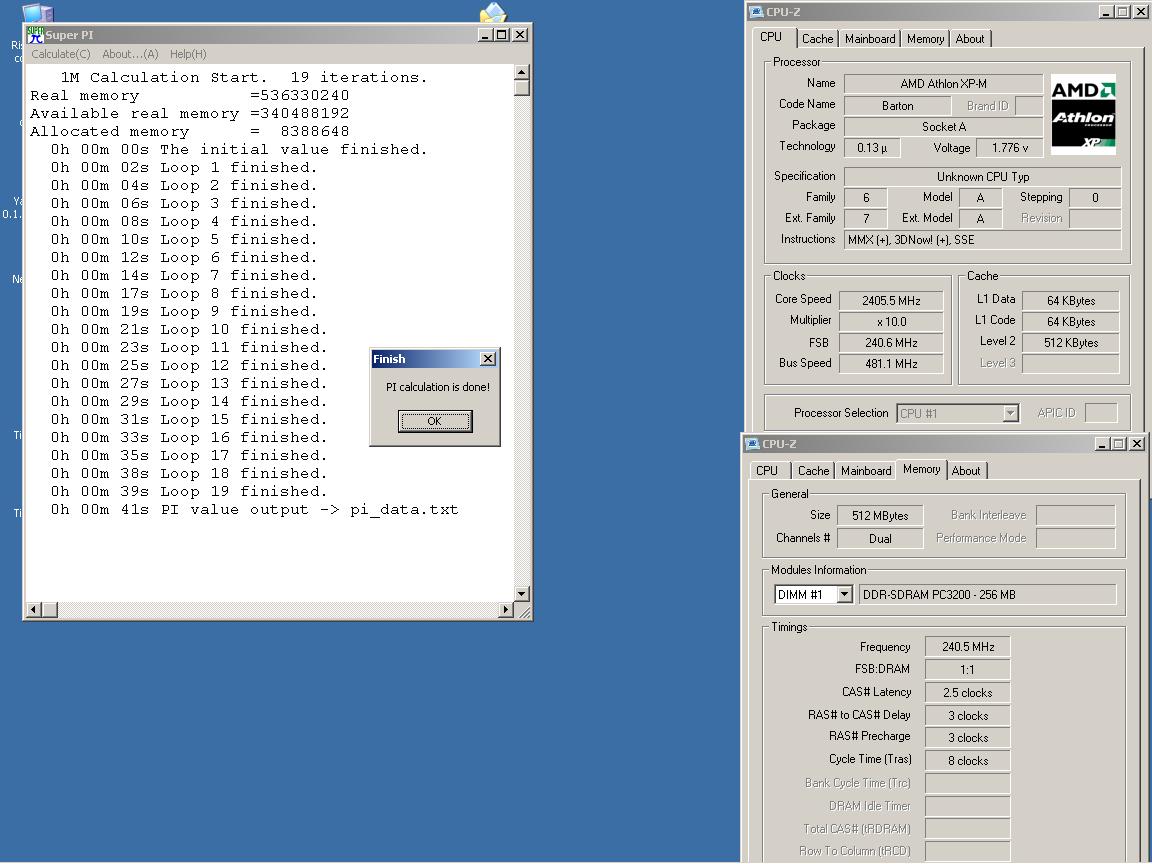
Task: Click the Cycle Time (Tras) value 8 clocks
Action: 968,761
